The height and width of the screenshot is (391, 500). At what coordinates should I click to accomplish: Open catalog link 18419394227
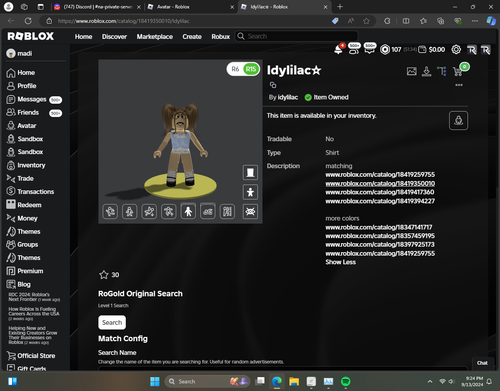380,201
